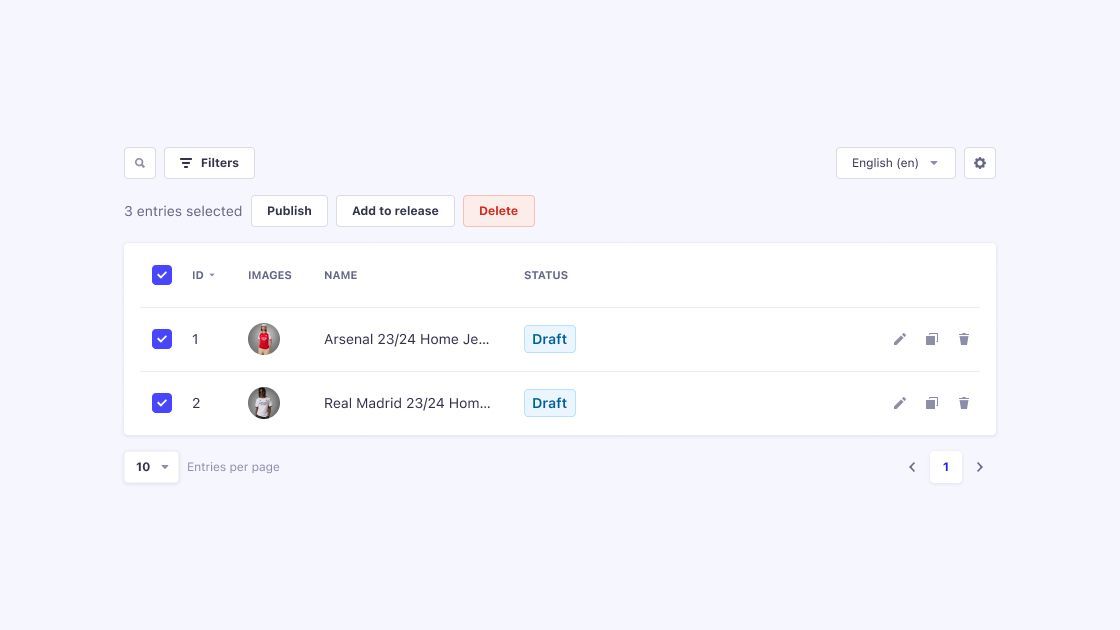Open the 10 entries per page dropdown
Viewport: 1120px width, 630px height.
151,467
